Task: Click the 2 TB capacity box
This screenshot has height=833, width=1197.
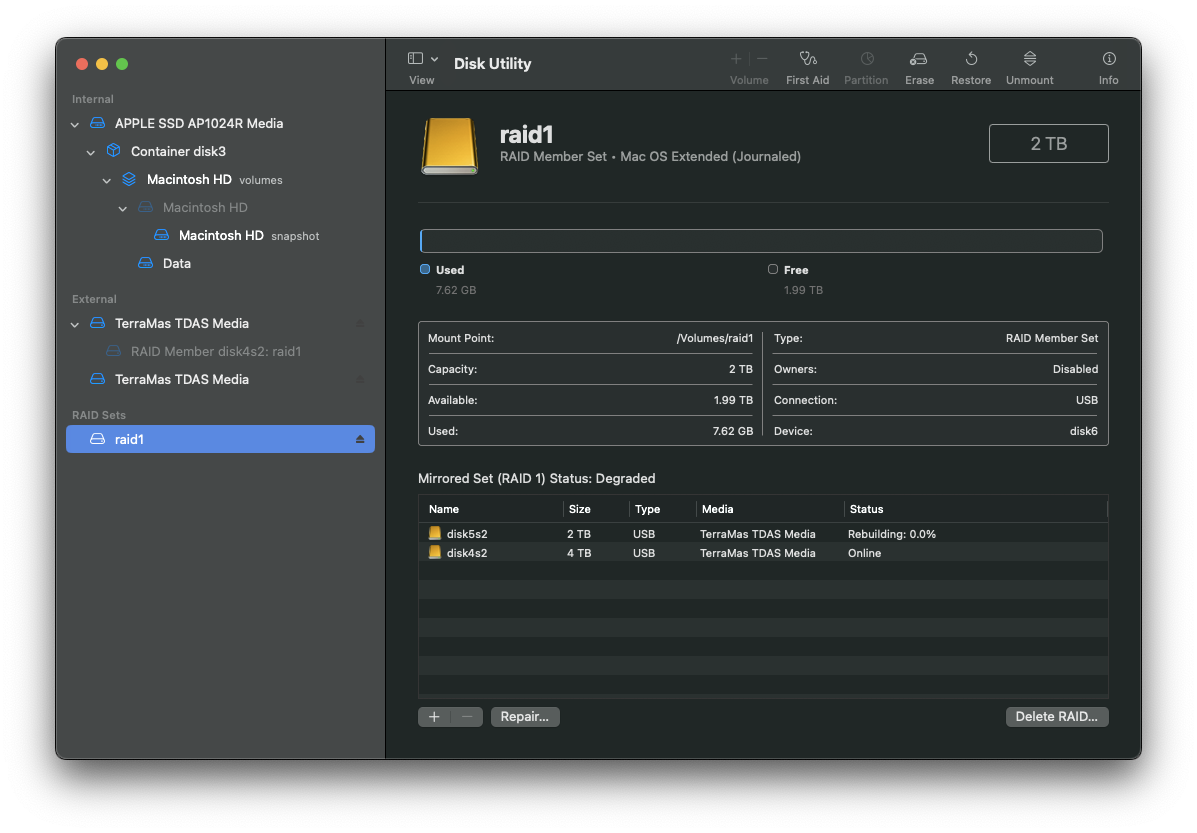Action: click(x=1049, y=144)
